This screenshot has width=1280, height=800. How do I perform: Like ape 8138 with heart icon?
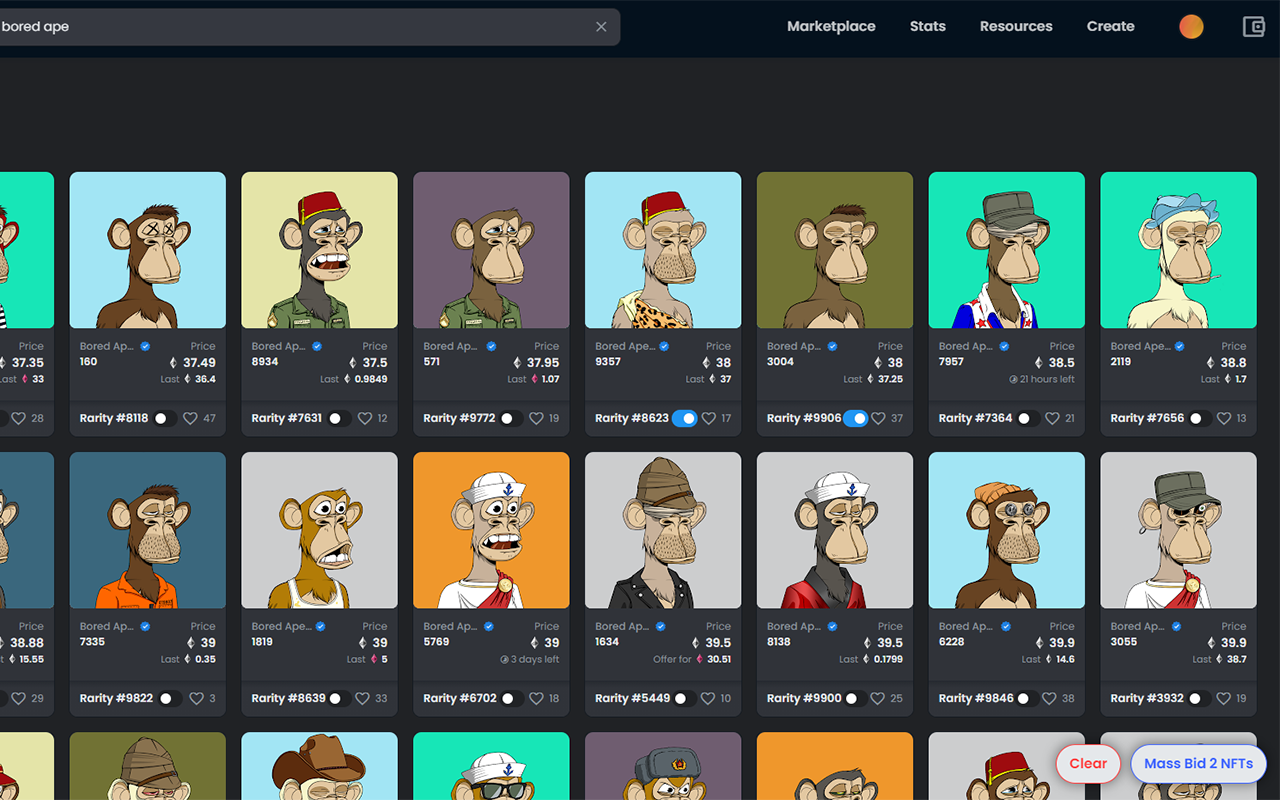tap(879, 698)
